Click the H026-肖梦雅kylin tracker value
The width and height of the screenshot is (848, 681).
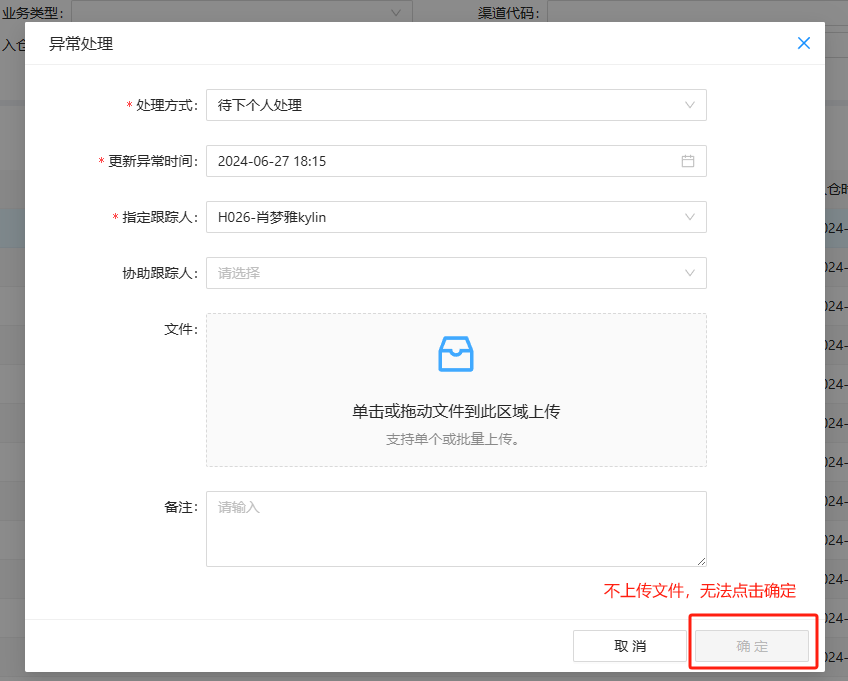click(272, 217)
